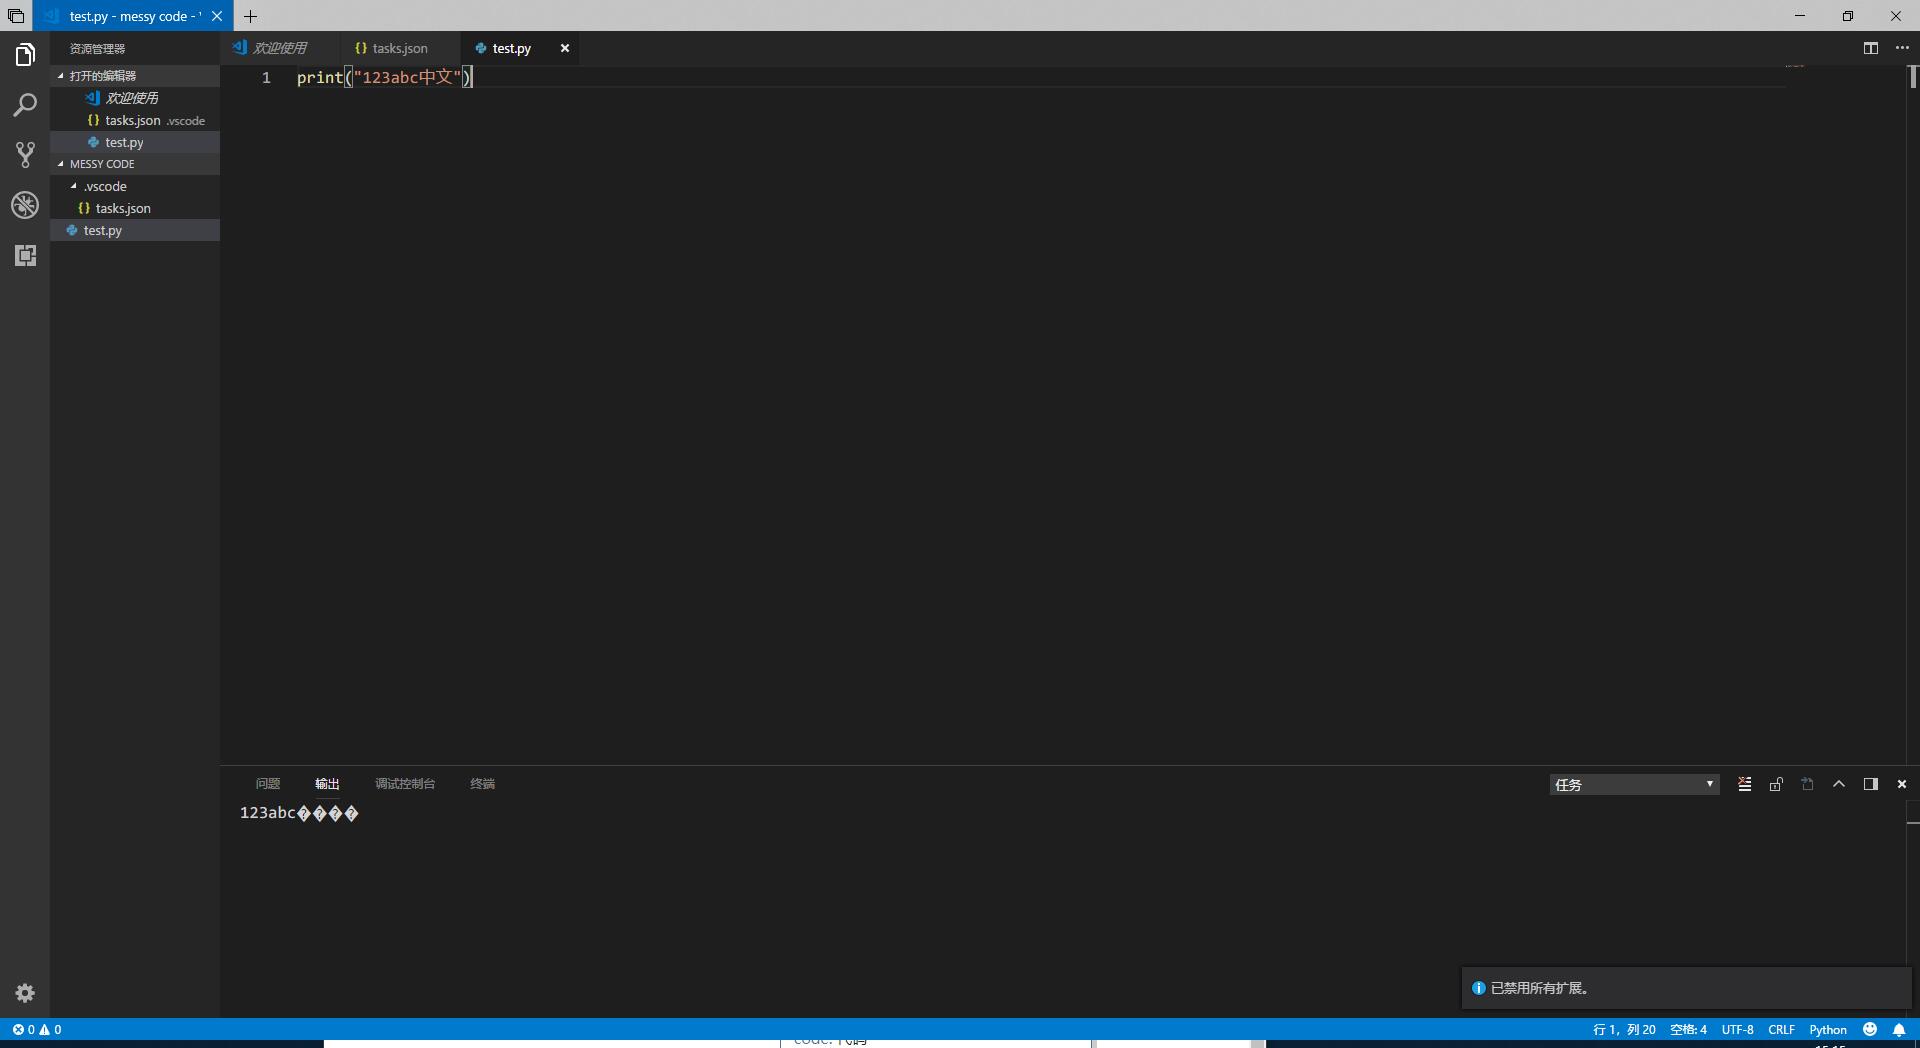Switch to the 调试控制台 panel tab
Screen dimensions: 1920x1048
click(405, 784)
